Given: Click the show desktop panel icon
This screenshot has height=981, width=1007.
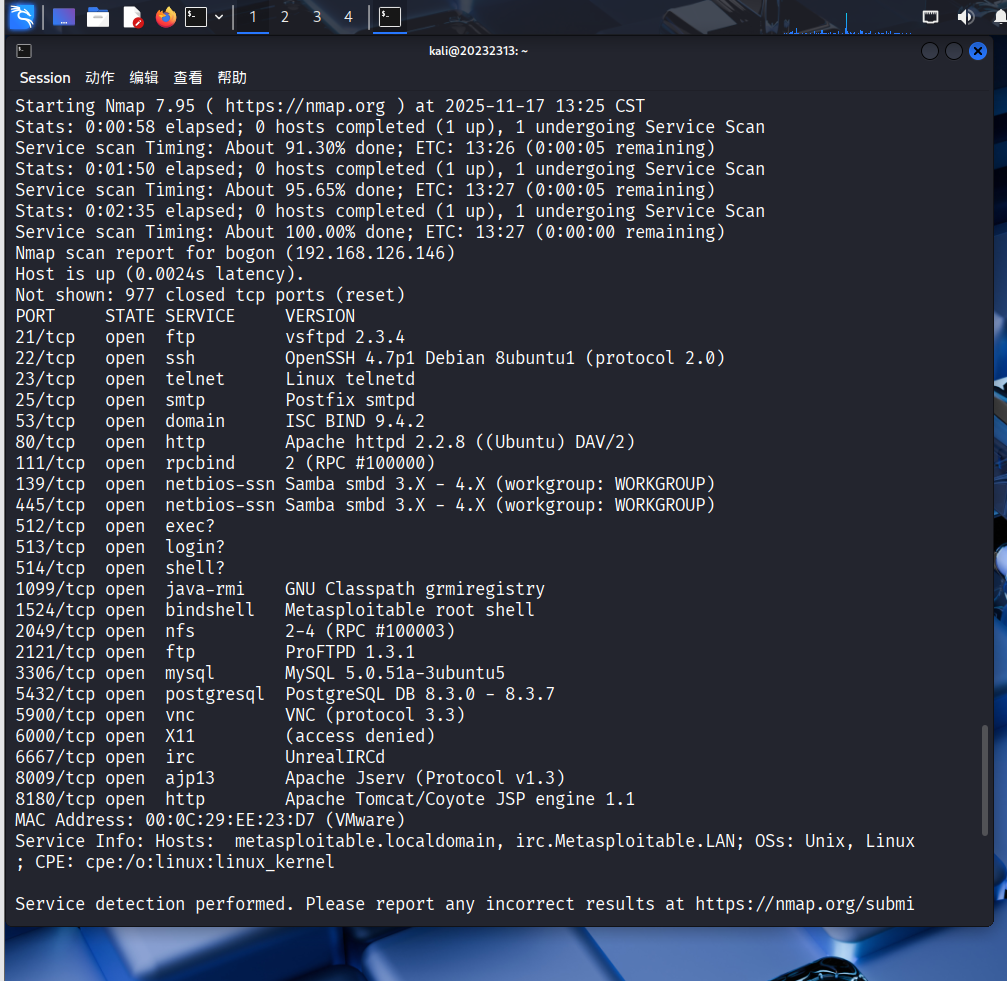Looking at the screenshot, I should coord(64,17).
